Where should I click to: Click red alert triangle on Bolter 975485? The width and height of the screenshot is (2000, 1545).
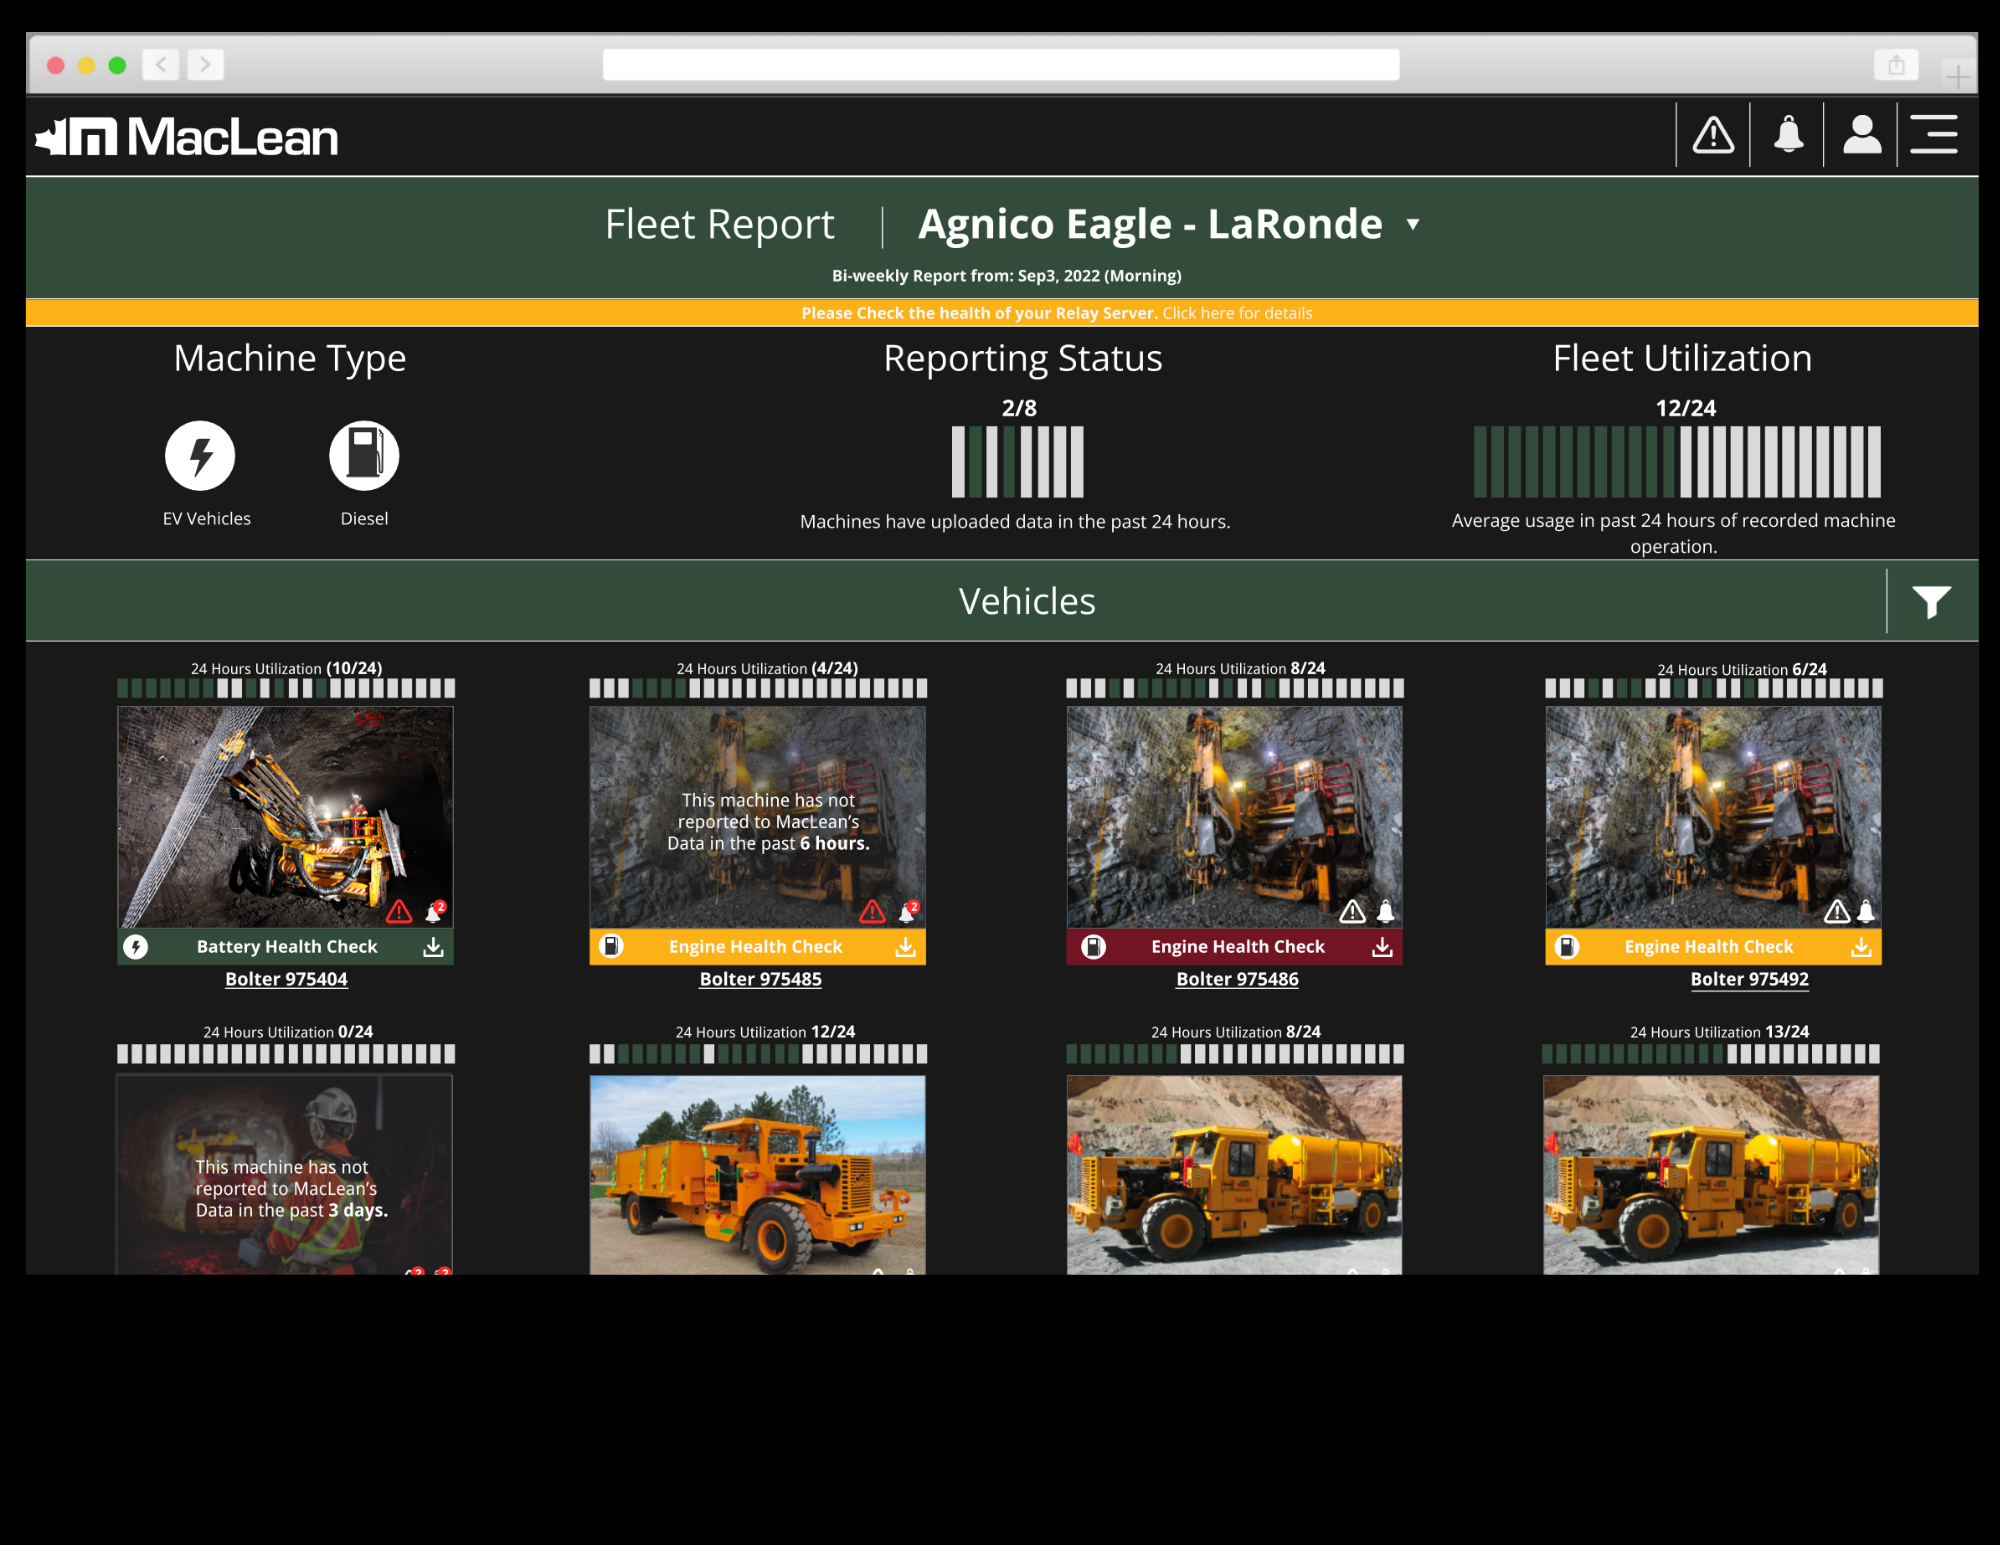click(872, 911)
